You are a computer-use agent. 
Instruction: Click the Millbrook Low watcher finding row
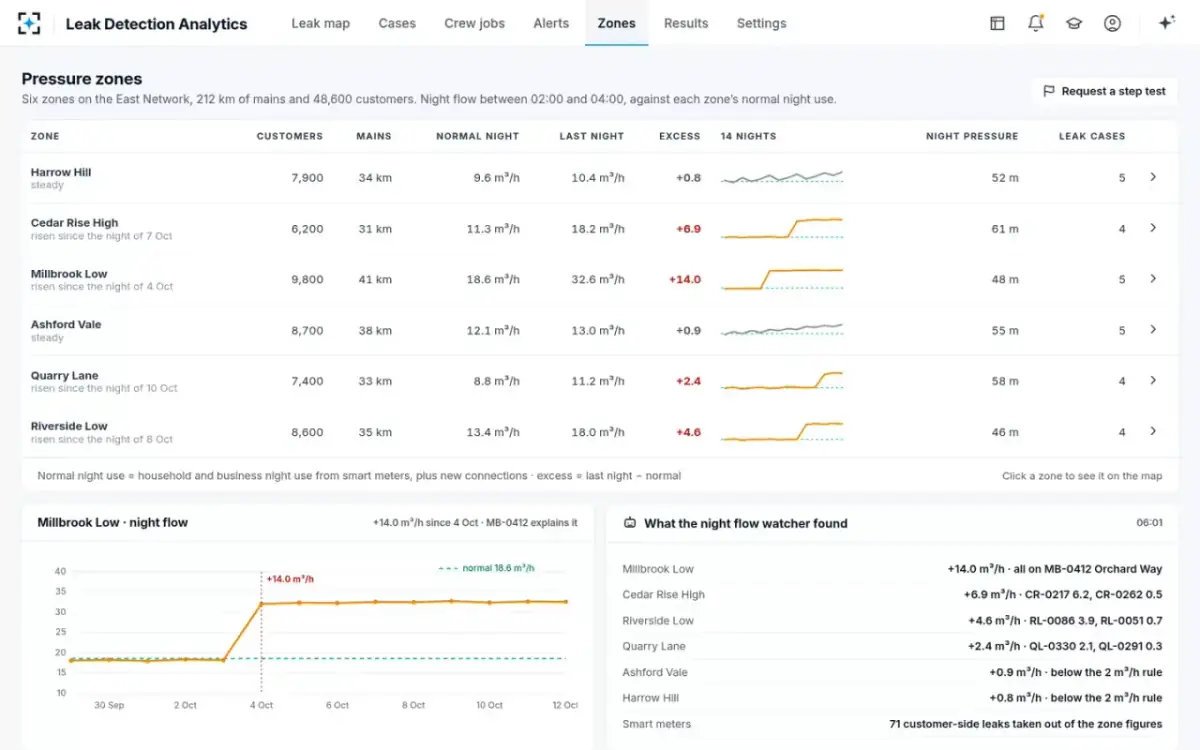coord(892,569)
